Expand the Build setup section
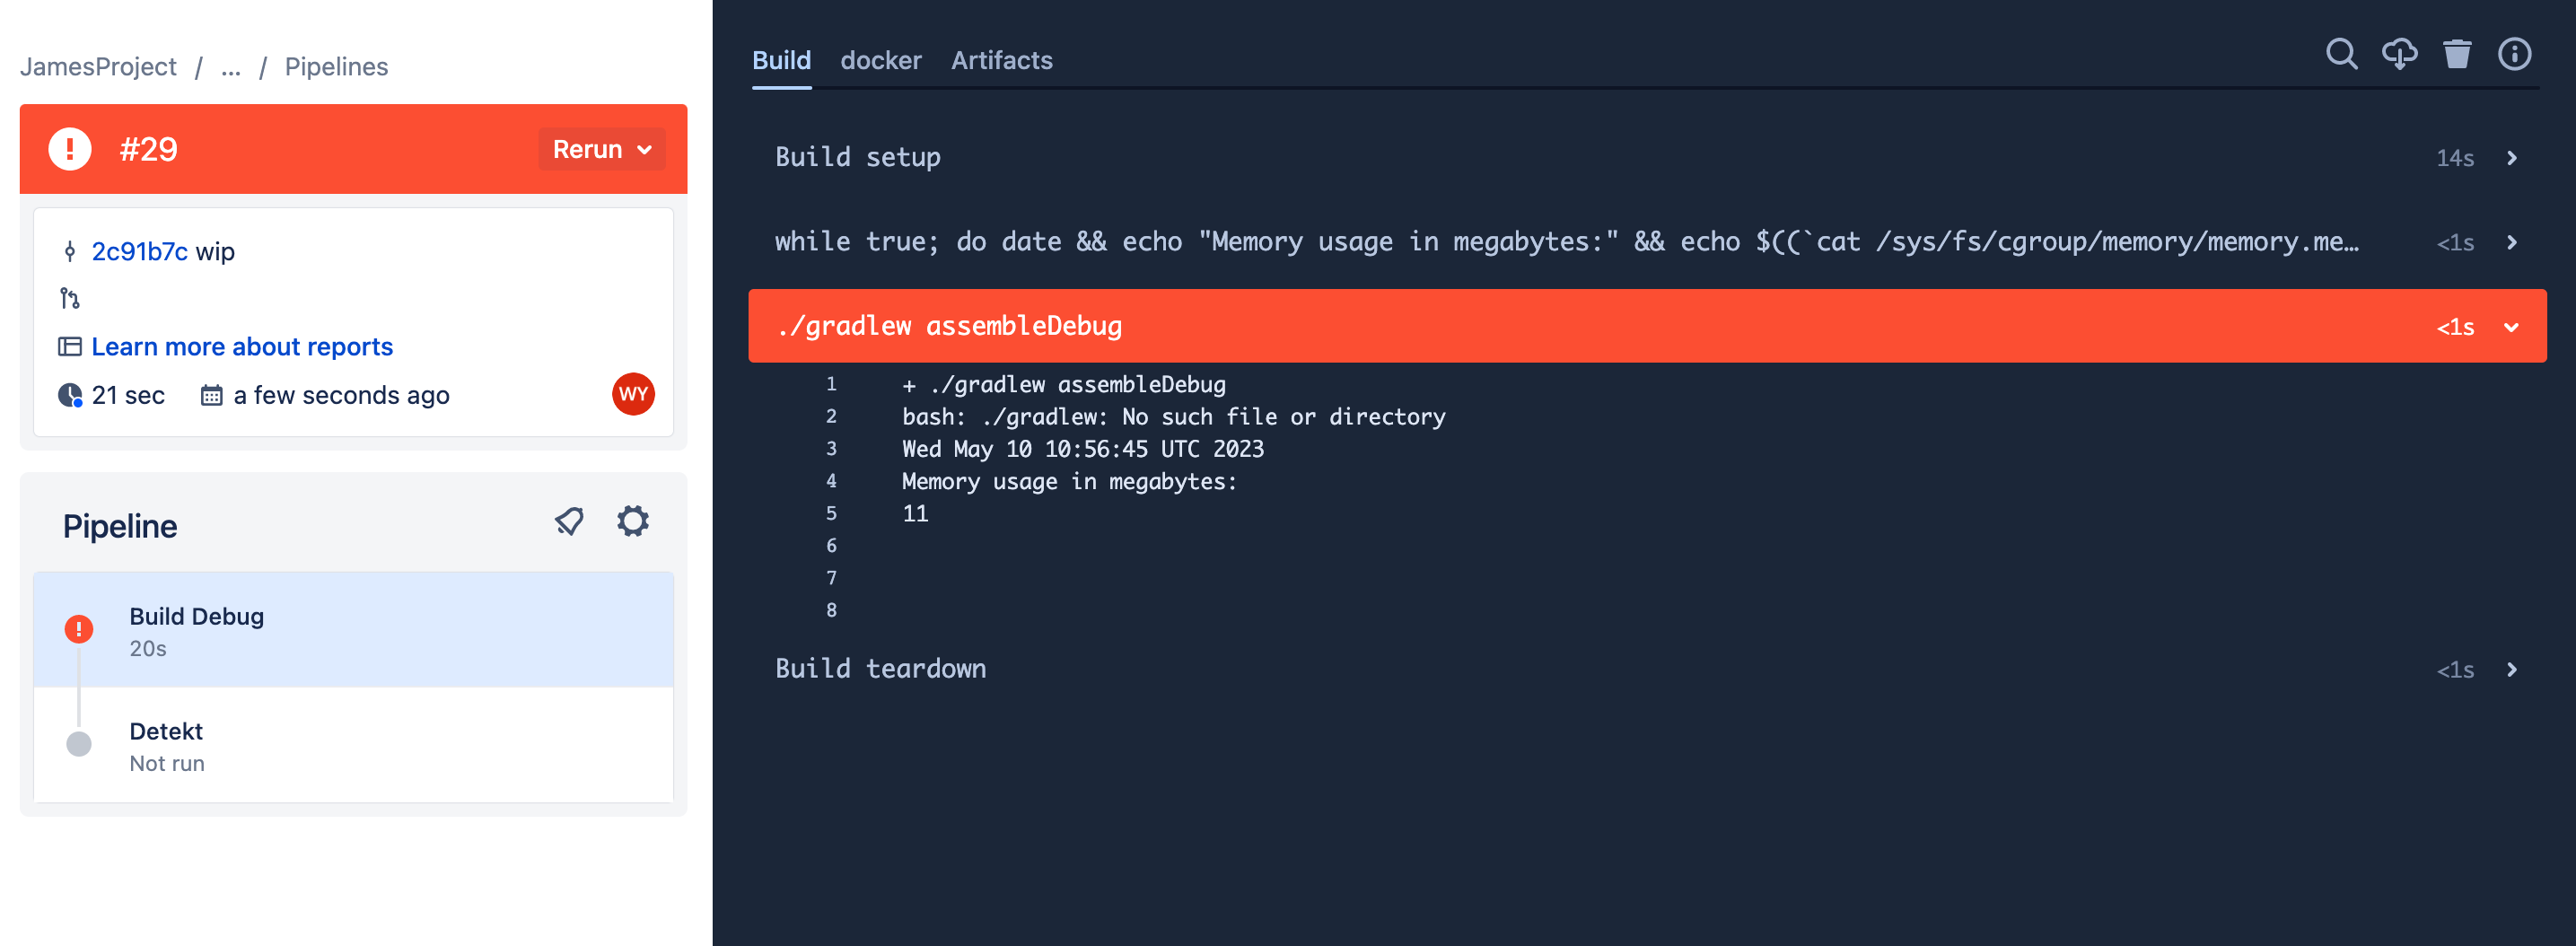Viewport: 2576px width, 946px height. click(2512, 157)
